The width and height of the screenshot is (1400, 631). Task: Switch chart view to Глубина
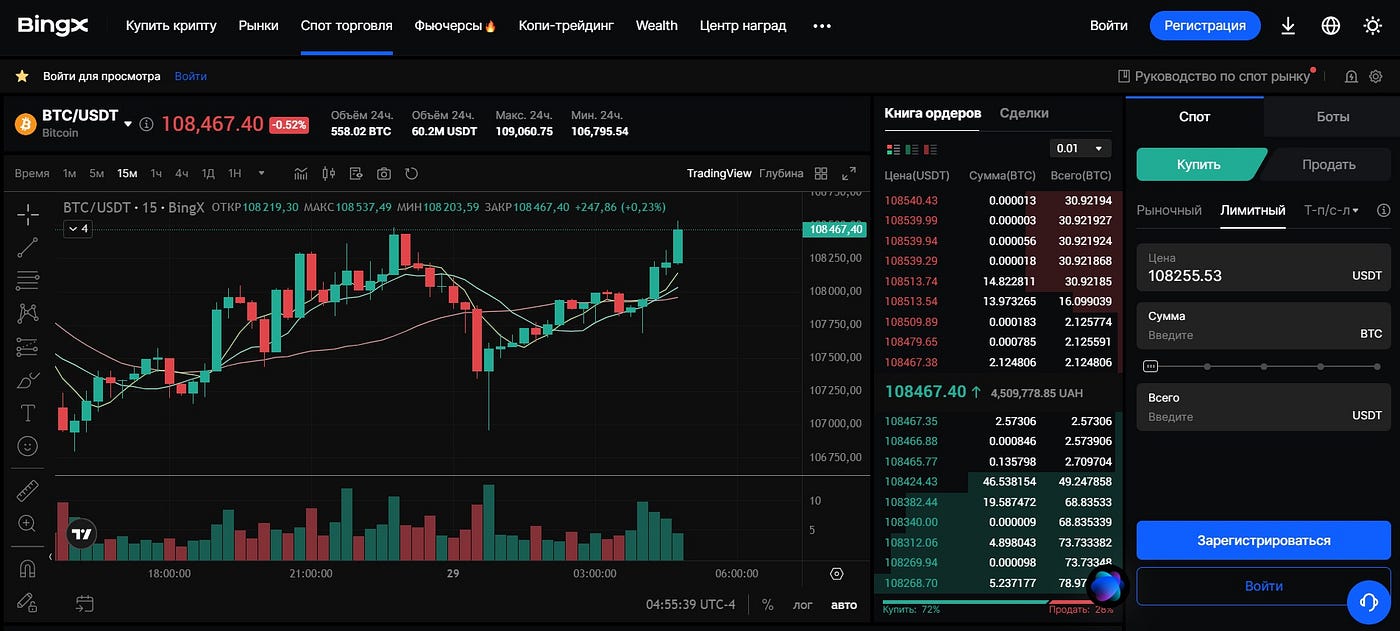coord(781,173)
